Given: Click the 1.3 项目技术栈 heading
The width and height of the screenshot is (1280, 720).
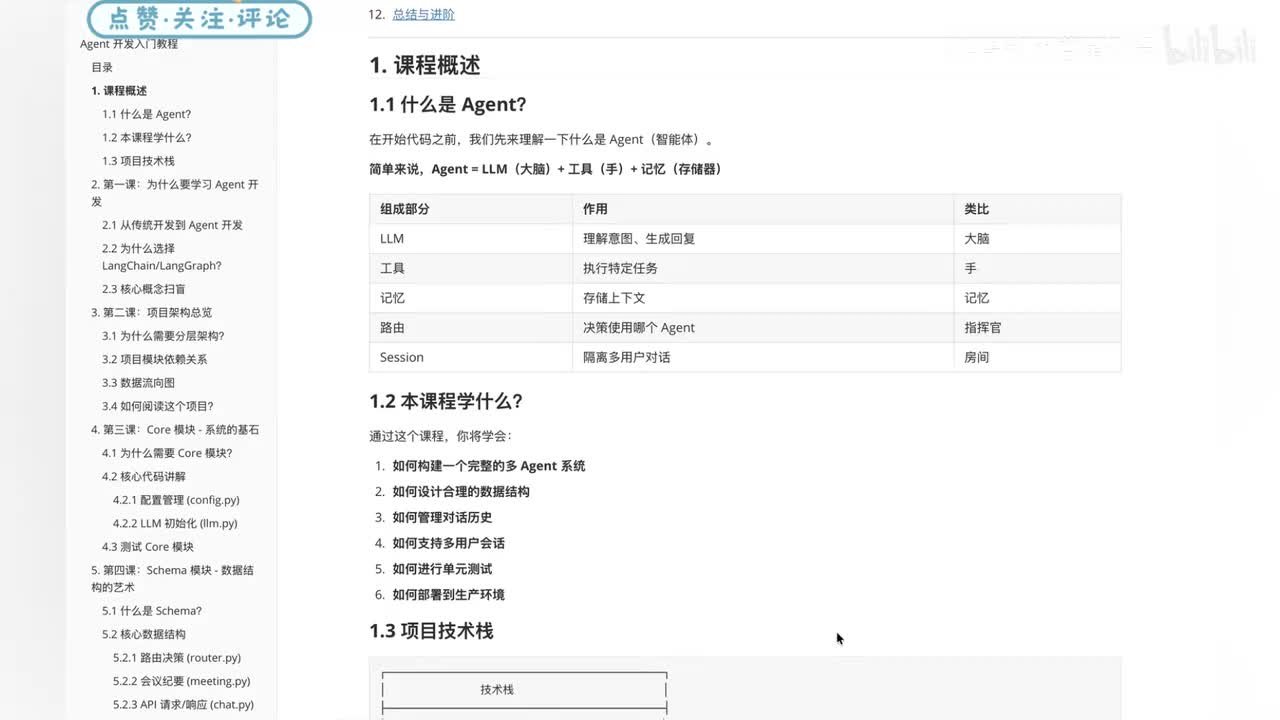Looking at the screenshot, I should [431, 631].
